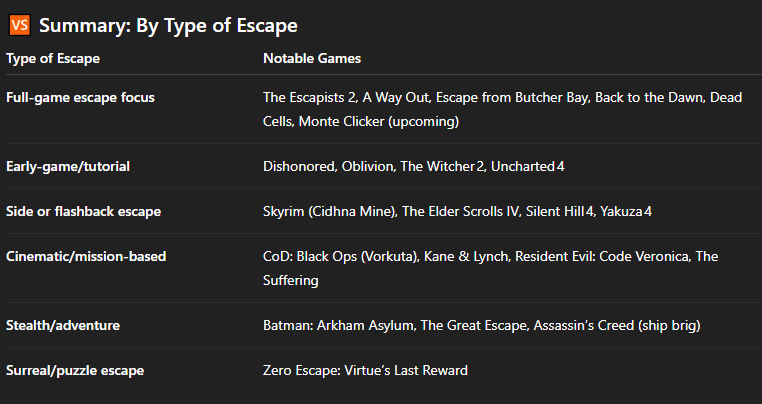Viewport: 762px width, 404px height.
Task: Click the CoD: Black Ops (Vorkuta) text
Action: [341, 256]
